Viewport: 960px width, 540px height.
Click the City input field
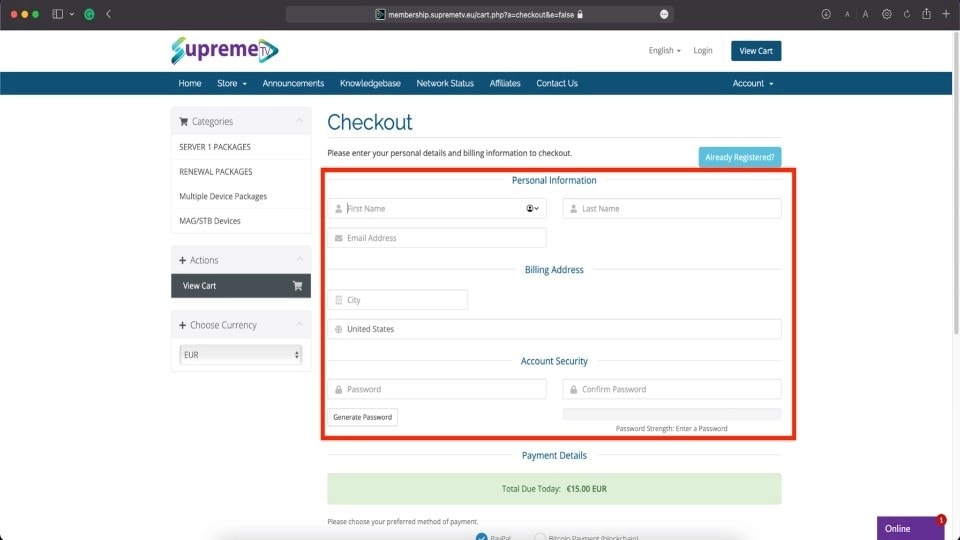pyautogui.click(x=397, y=300)
